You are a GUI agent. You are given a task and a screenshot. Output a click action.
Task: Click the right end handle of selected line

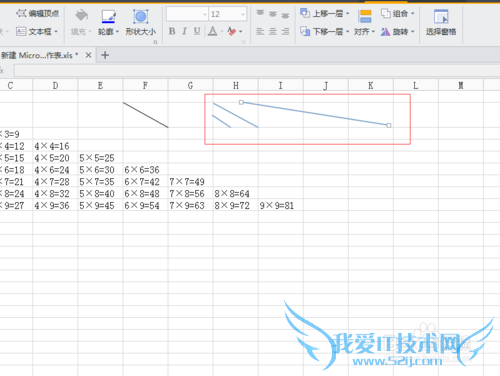(x=389, y=125)
